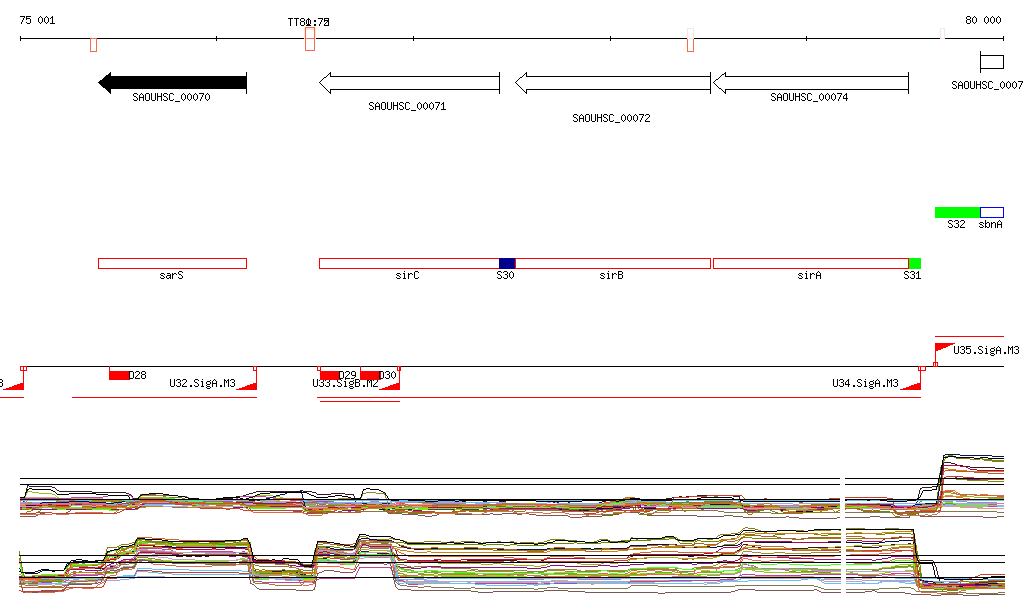Click the U34.SigA.M3 promoter triangle

(x=910, y=386)
